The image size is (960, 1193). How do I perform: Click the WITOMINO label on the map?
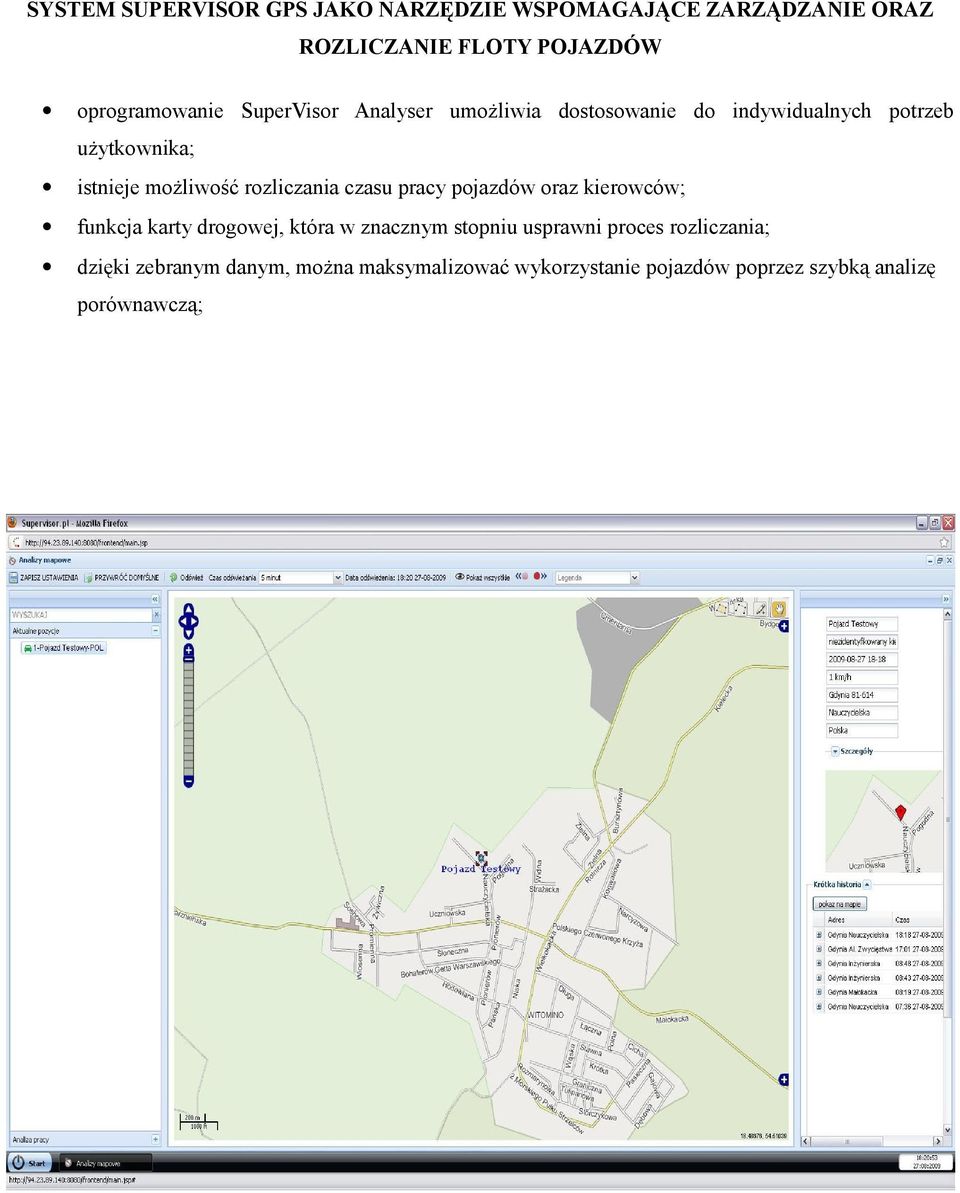click(545, 1015)
